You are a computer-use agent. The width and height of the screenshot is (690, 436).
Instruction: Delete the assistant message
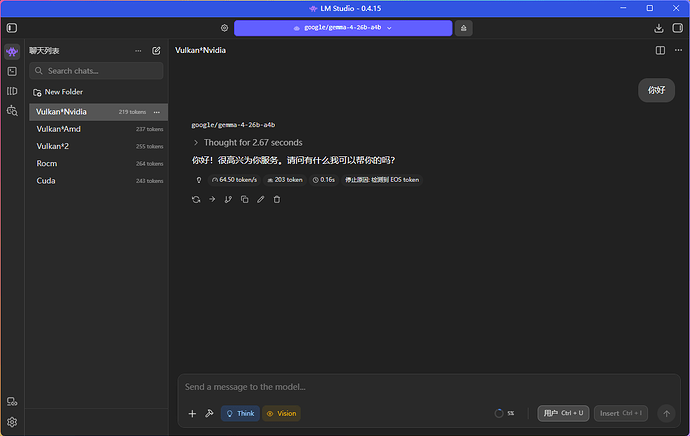pos(277,199)
